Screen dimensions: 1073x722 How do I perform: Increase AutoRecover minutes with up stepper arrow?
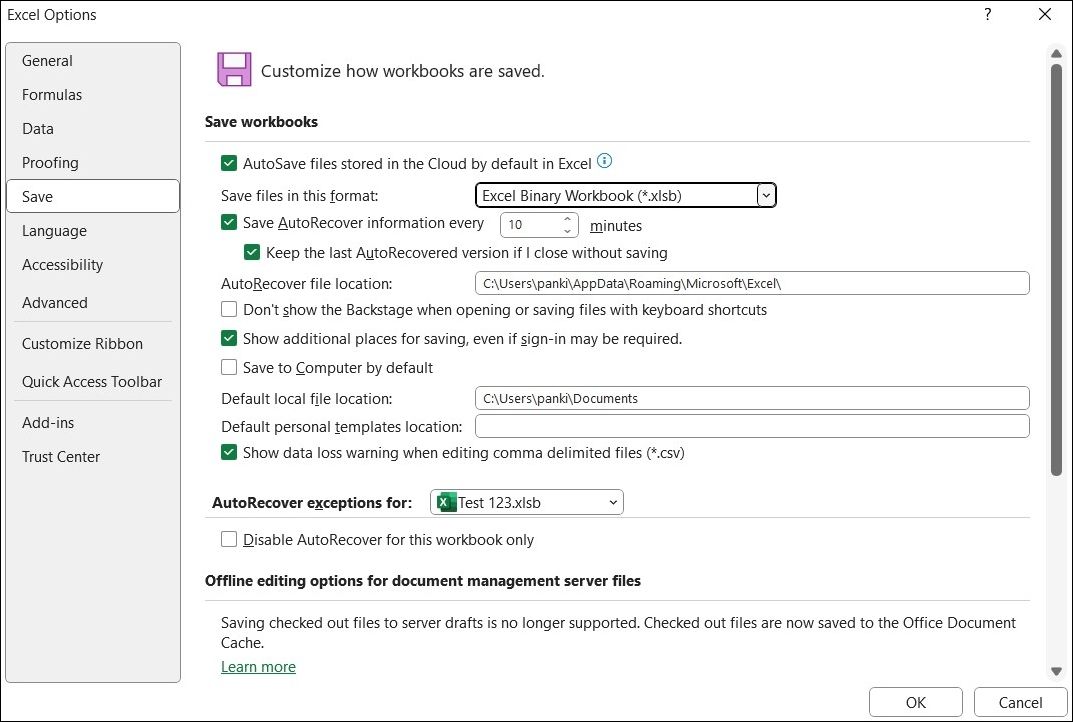point(568,219)
